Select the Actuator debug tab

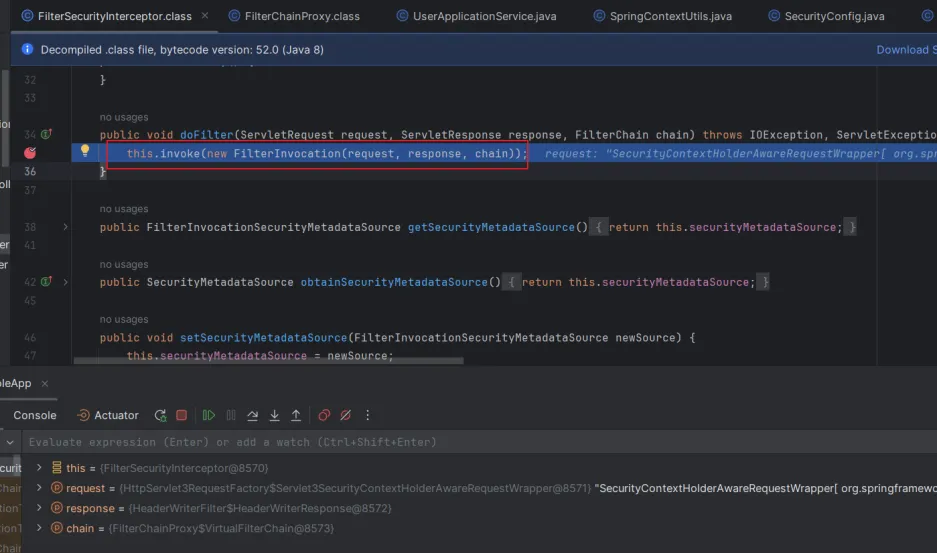click(109, 415)
